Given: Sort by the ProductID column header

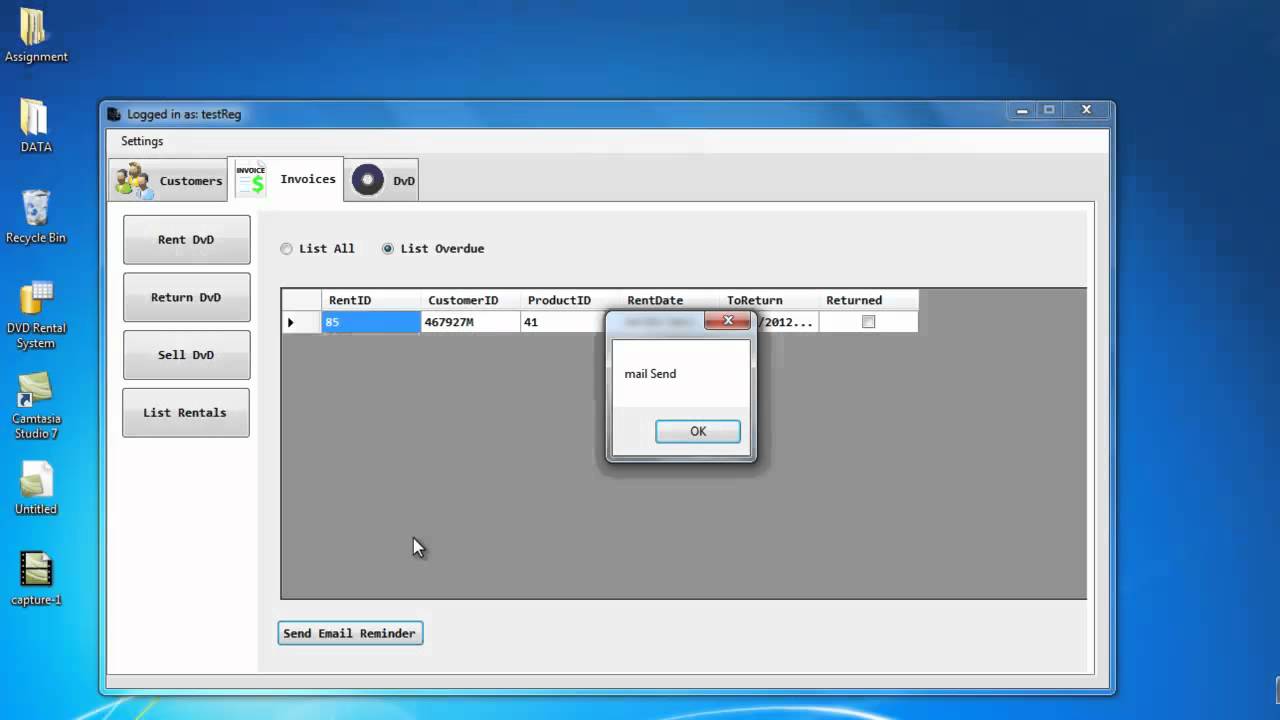Looking at the screenshot, I should [569, 300].
